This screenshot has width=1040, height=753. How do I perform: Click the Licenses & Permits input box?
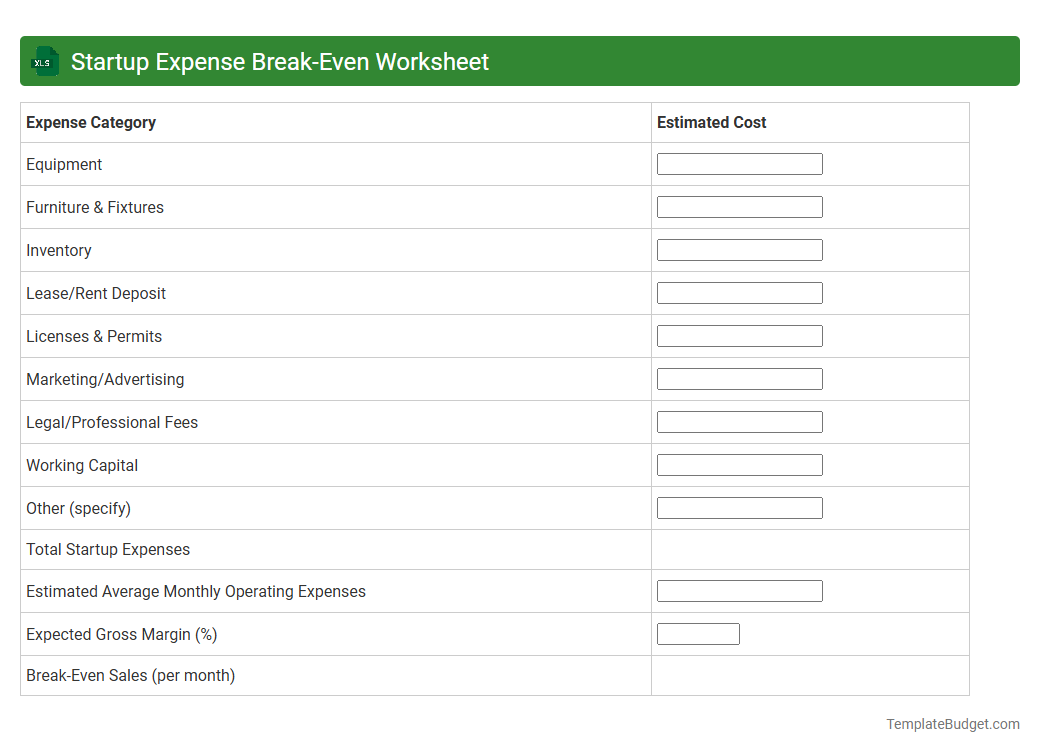coord(739,335)
